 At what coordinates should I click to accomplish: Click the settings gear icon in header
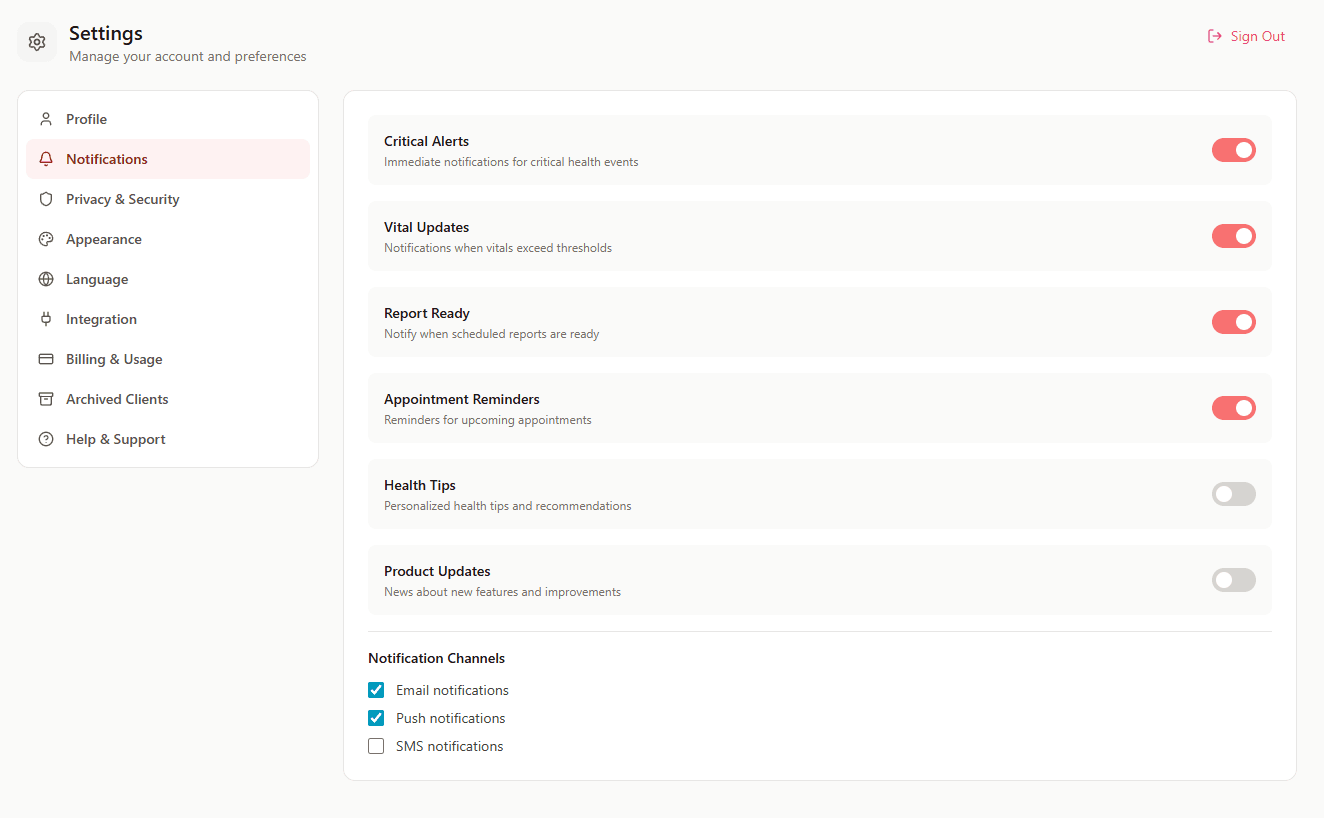coord(37,42)
